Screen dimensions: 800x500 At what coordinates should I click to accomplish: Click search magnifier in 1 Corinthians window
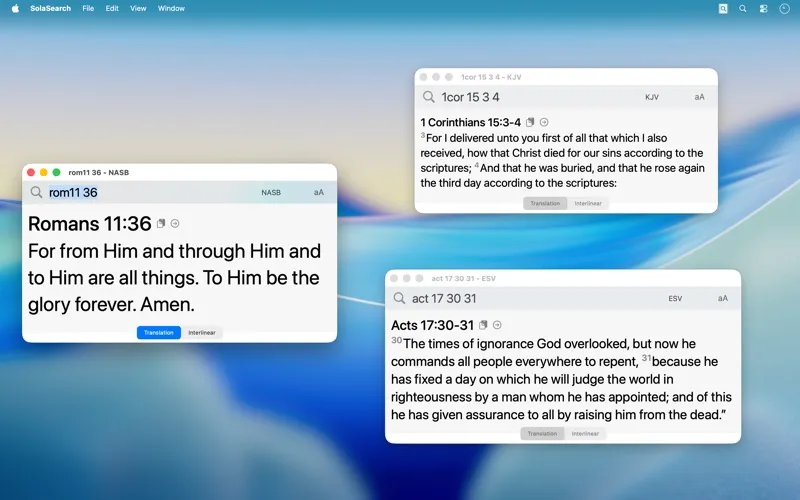coord(429,97)
